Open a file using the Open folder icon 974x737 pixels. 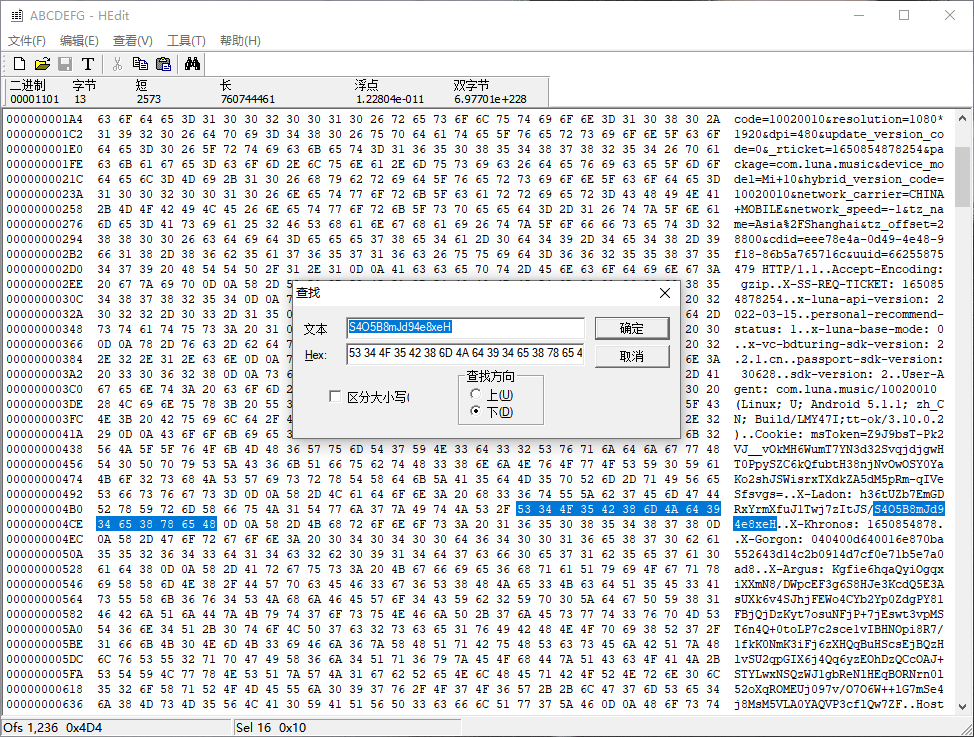coord(43,62)
